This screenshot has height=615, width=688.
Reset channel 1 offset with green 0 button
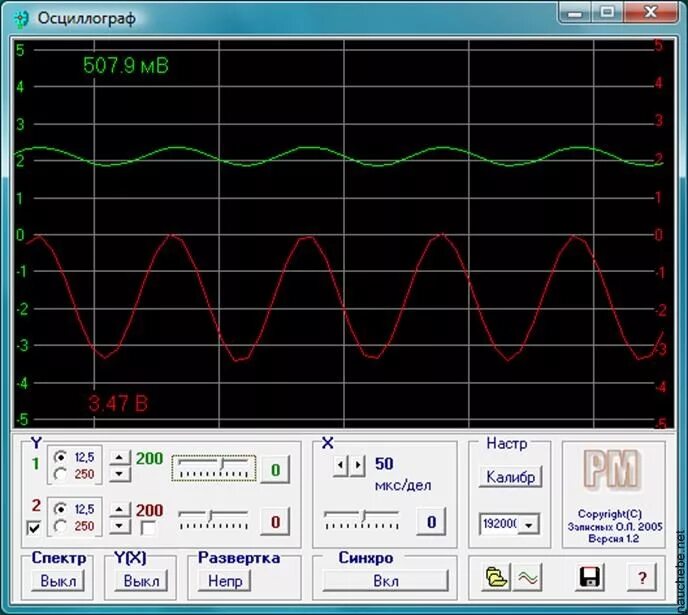[x=275, y=470]
